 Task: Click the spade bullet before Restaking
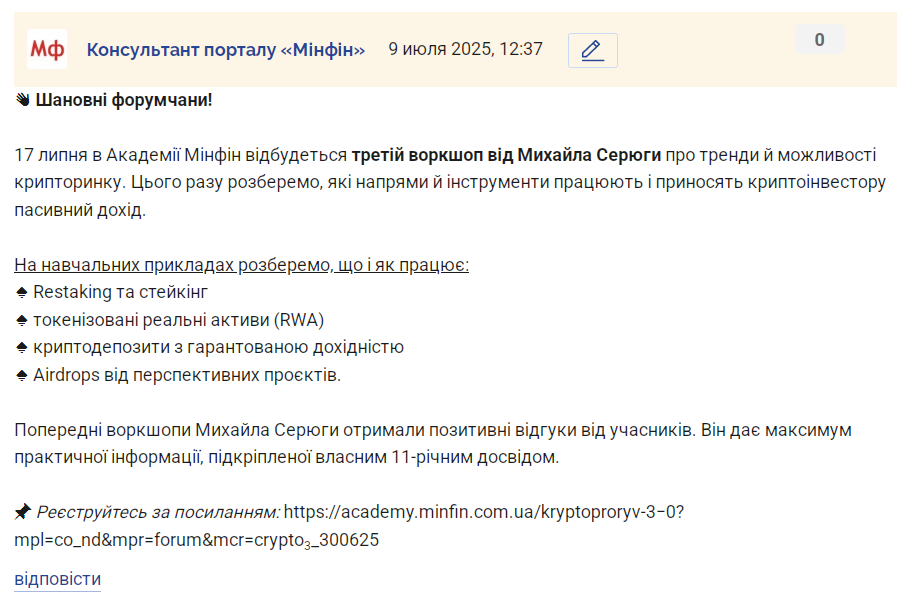(x=21, y=292)
